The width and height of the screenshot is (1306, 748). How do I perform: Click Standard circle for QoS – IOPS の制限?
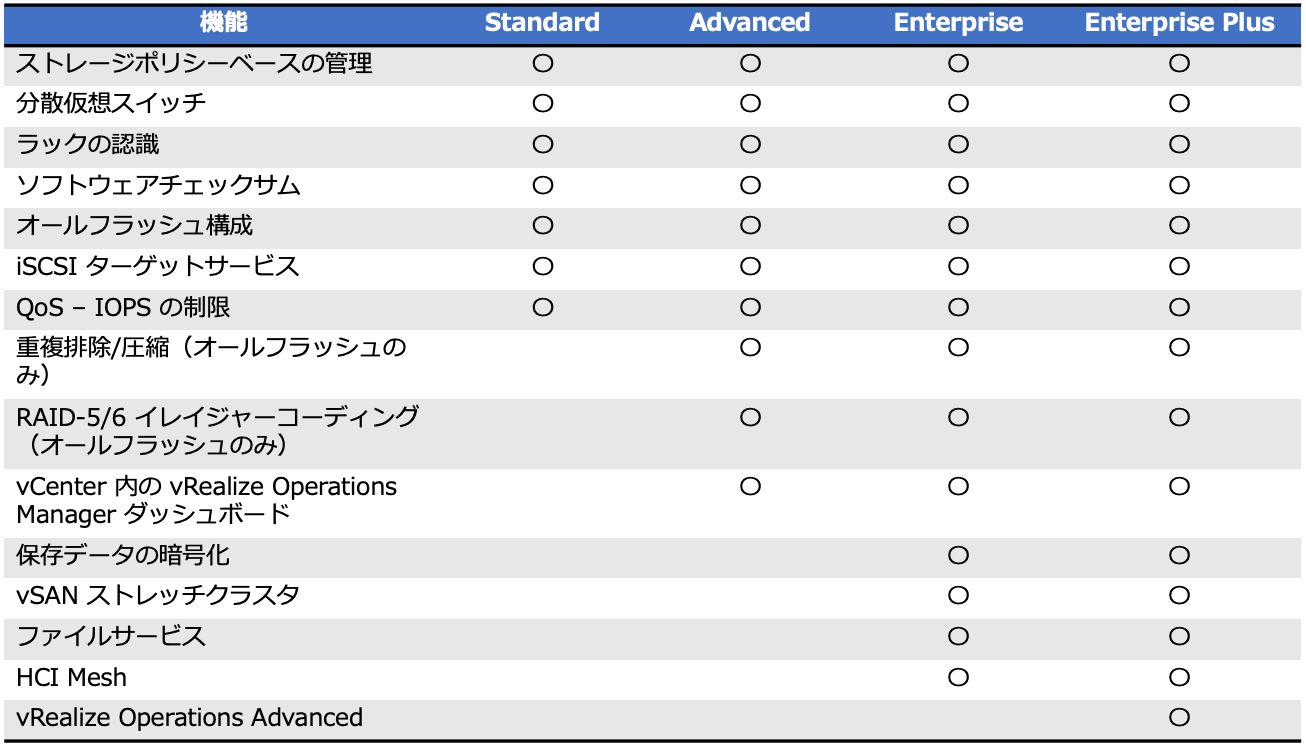tap(542, 307)
